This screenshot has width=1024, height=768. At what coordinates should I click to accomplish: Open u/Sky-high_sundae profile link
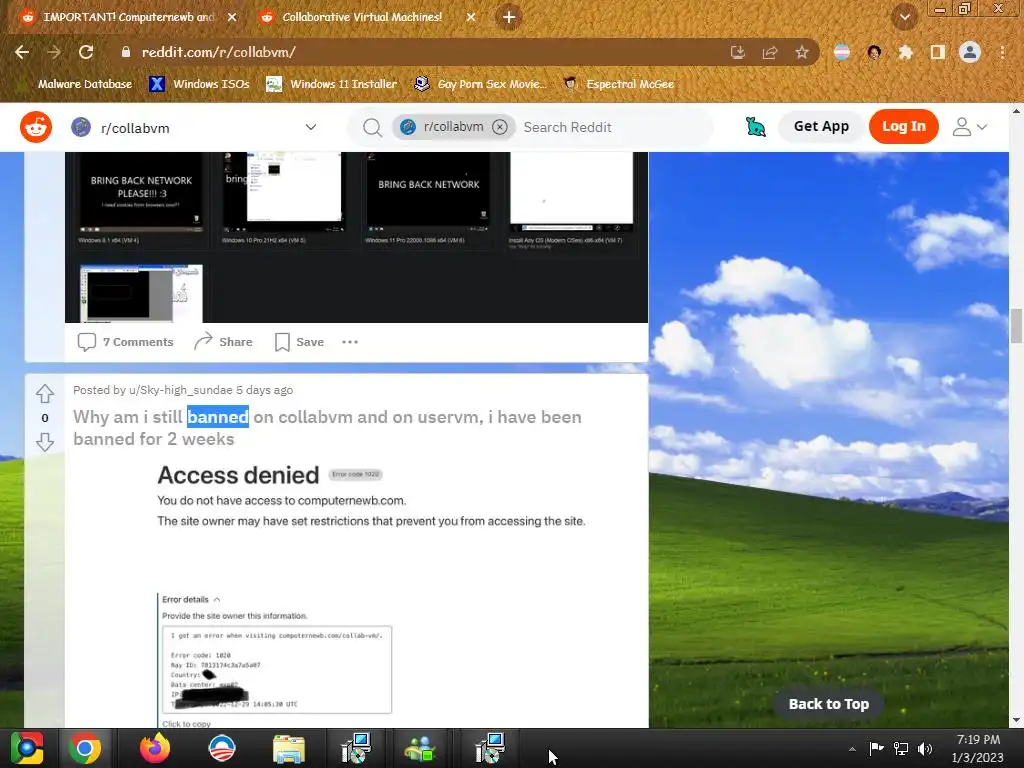[180, 390]
